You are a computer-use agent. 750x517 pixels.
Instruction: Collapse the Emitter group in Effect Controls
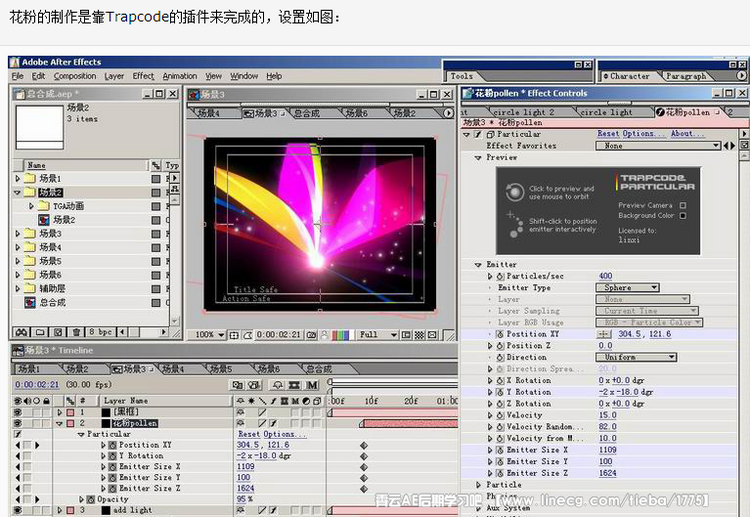478,264
